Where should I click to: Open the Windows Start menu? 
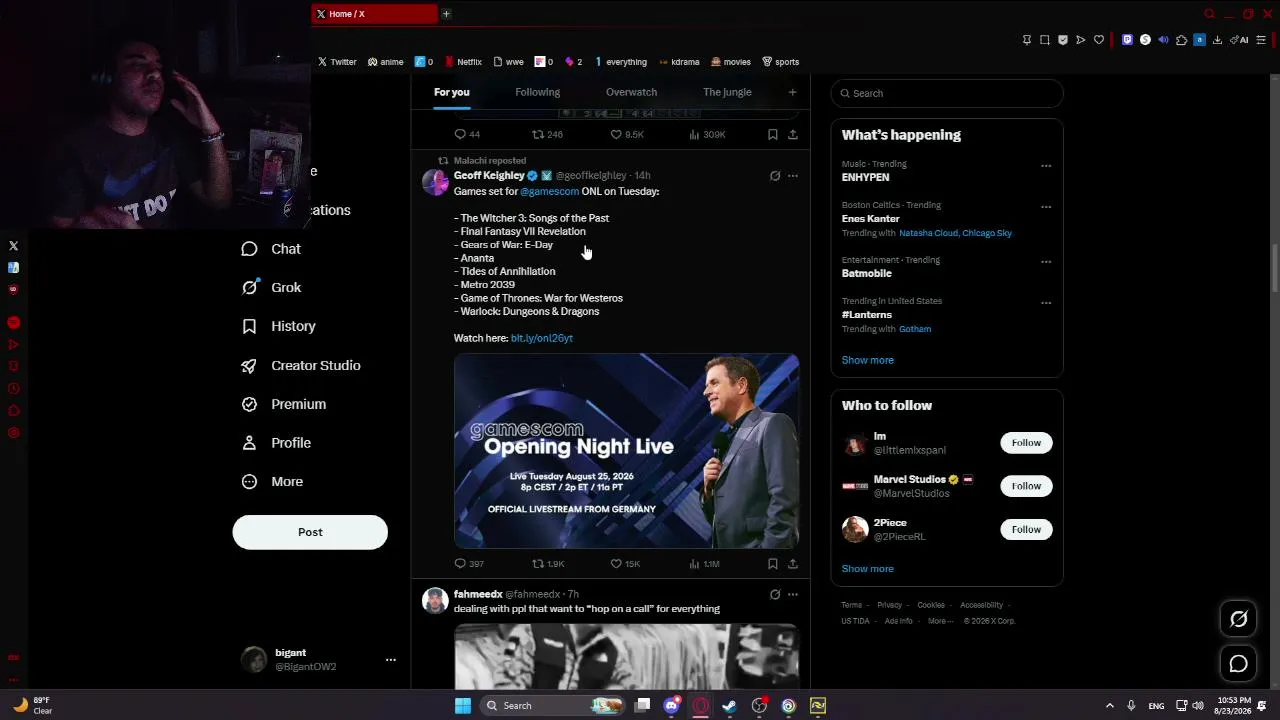[463, 706]
